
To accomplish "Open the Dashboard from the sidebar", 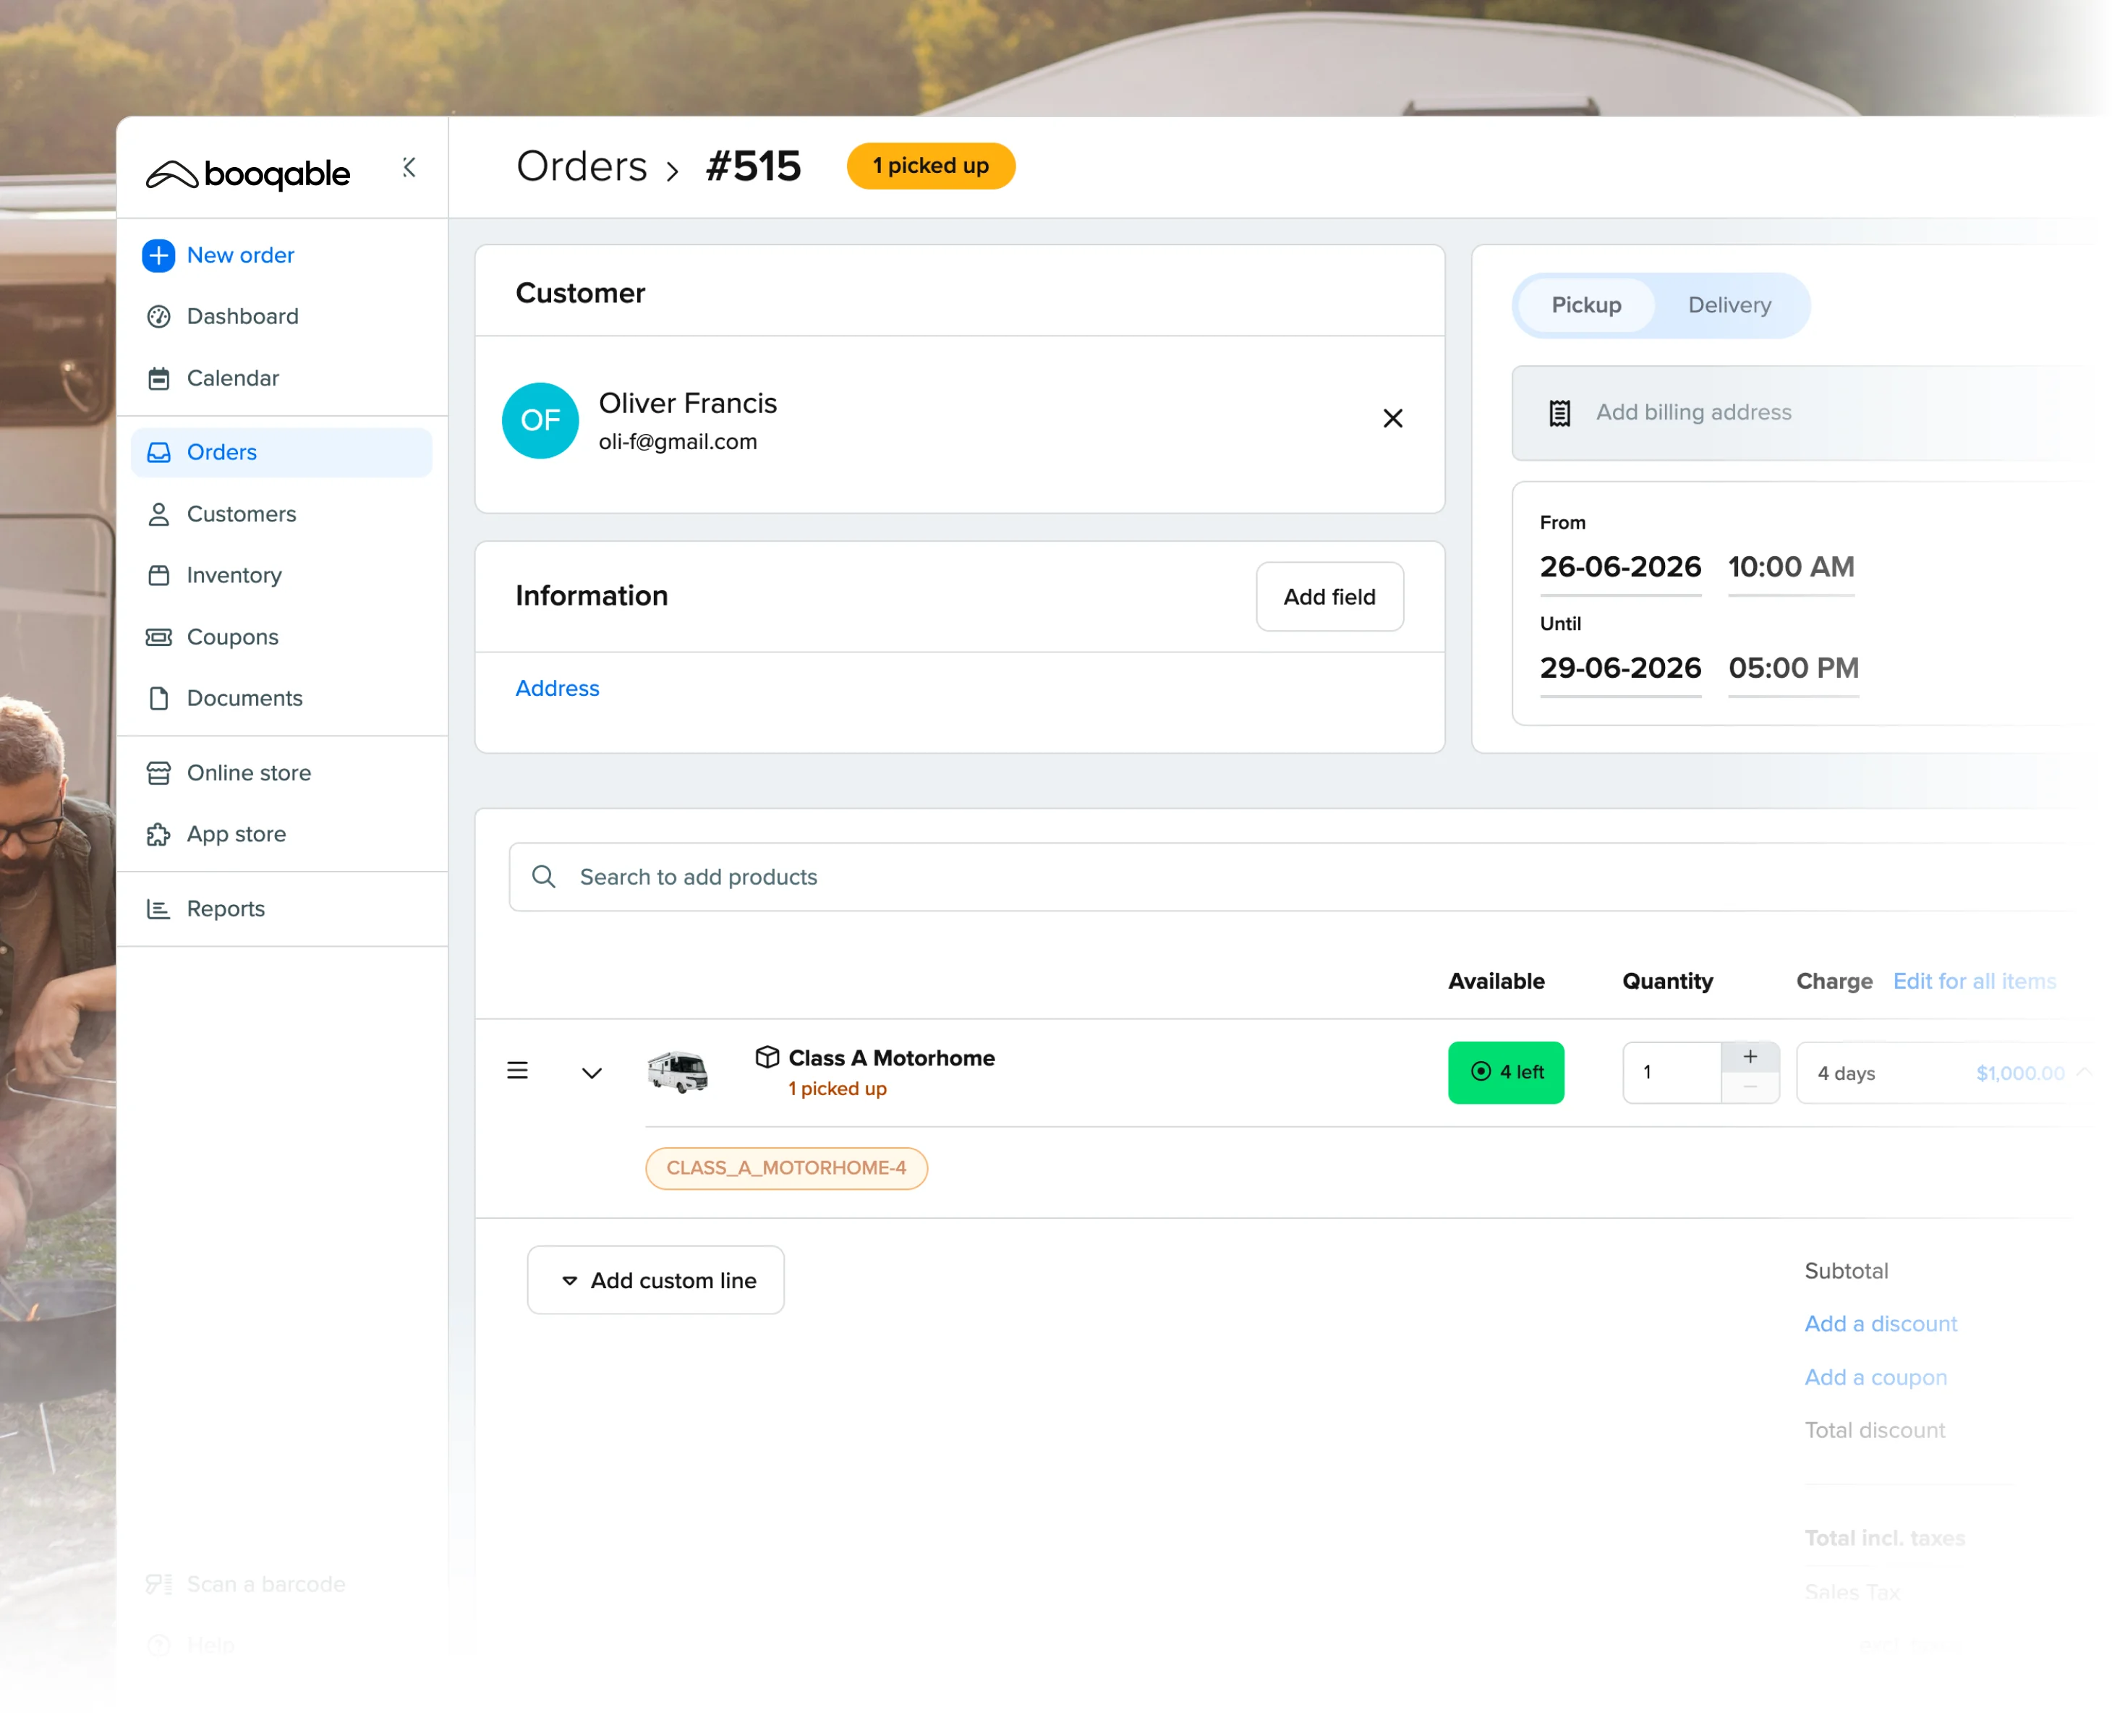I will 242,317.
